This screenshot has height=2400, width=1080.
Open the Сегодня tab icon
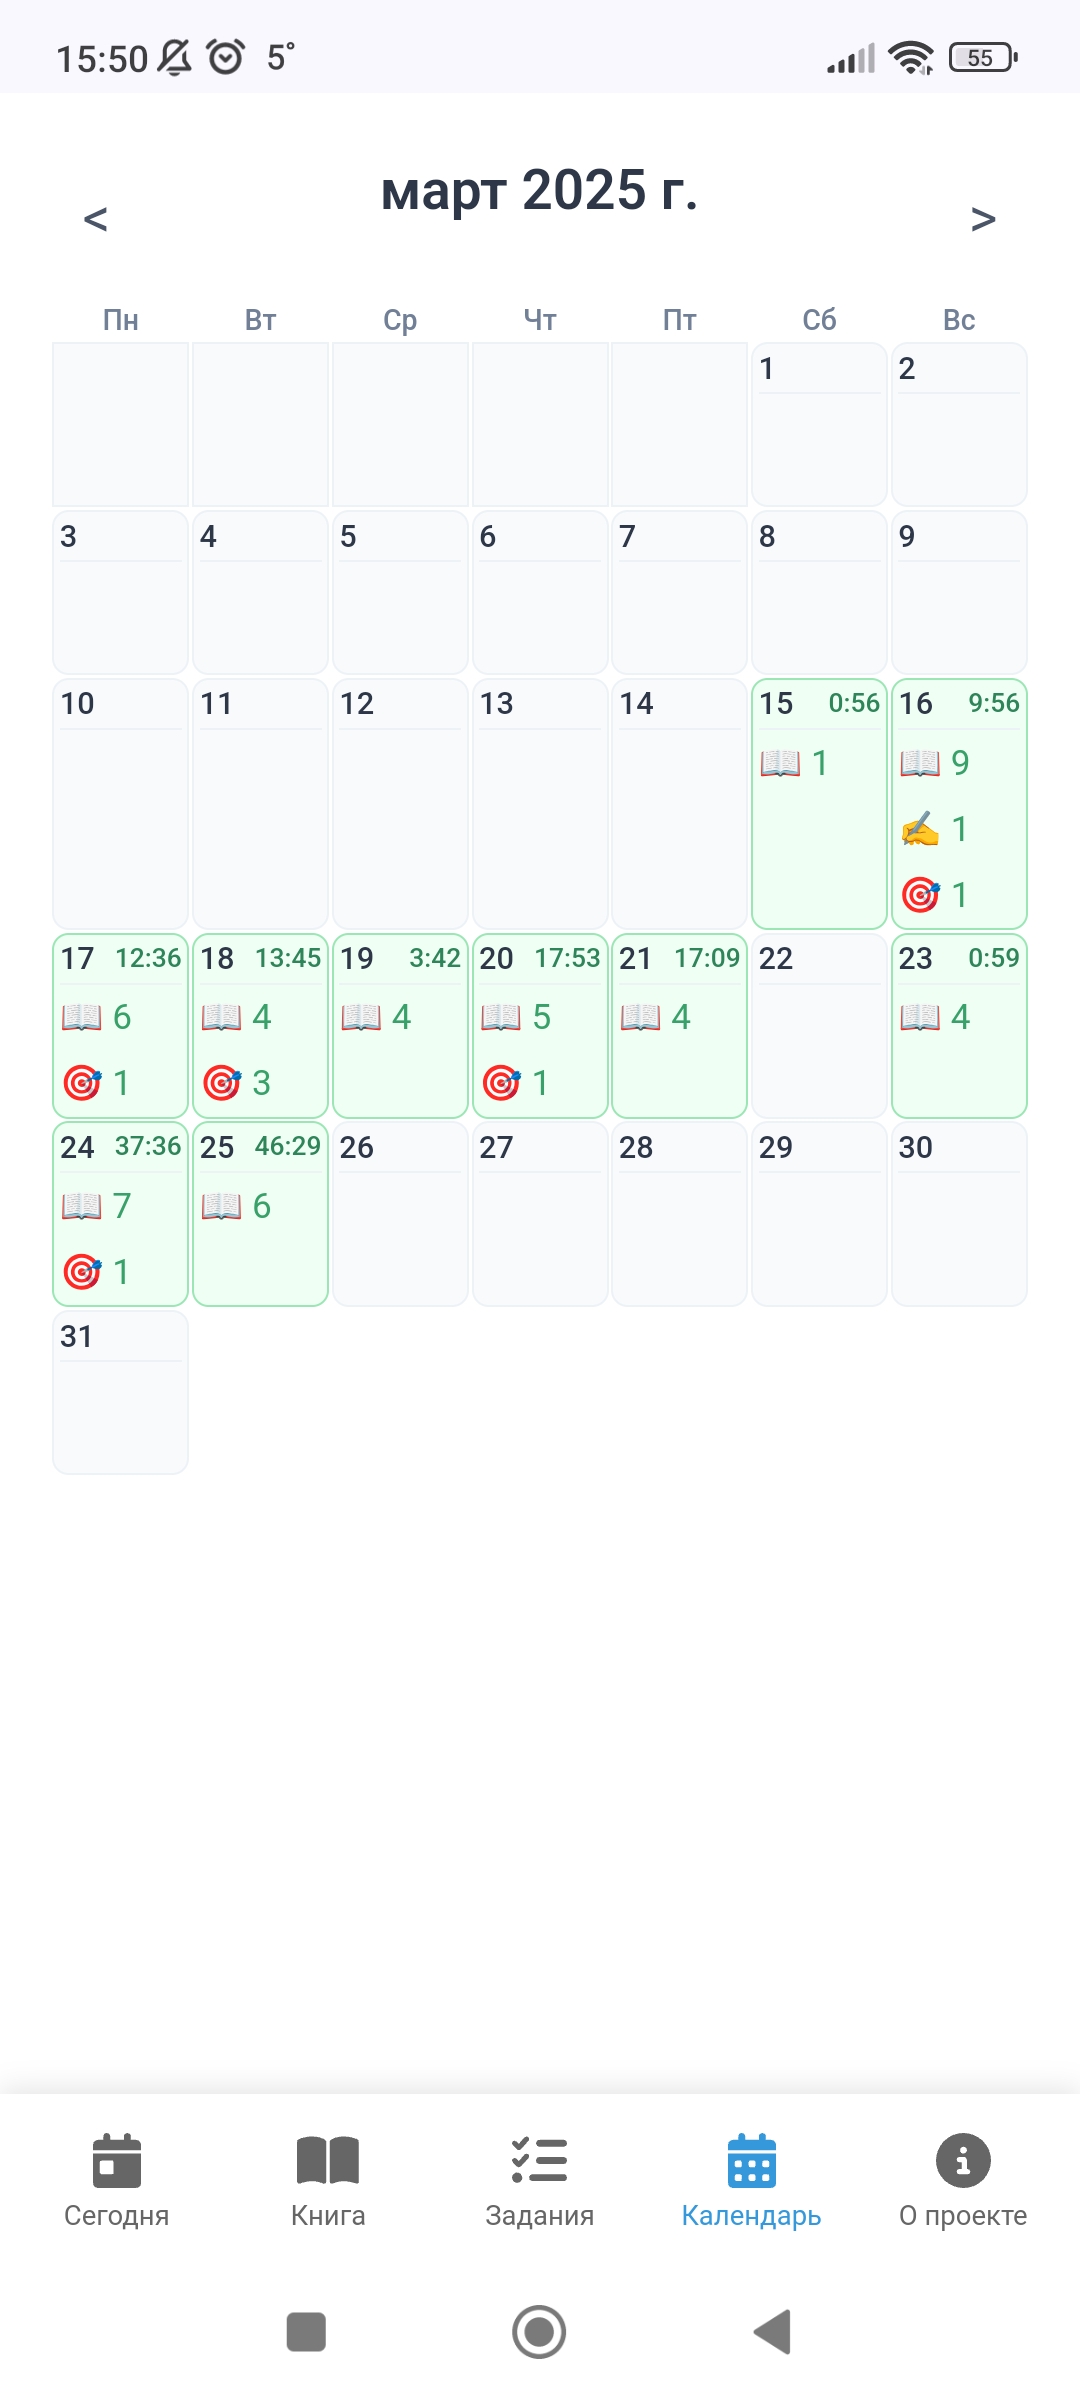(x=117, y=2161)
